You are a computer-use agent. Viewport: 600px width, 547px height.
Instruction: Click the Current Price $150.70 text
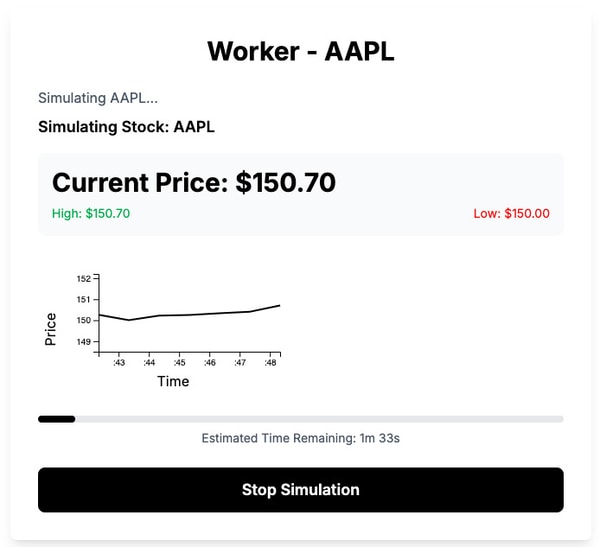pos(194,182)
